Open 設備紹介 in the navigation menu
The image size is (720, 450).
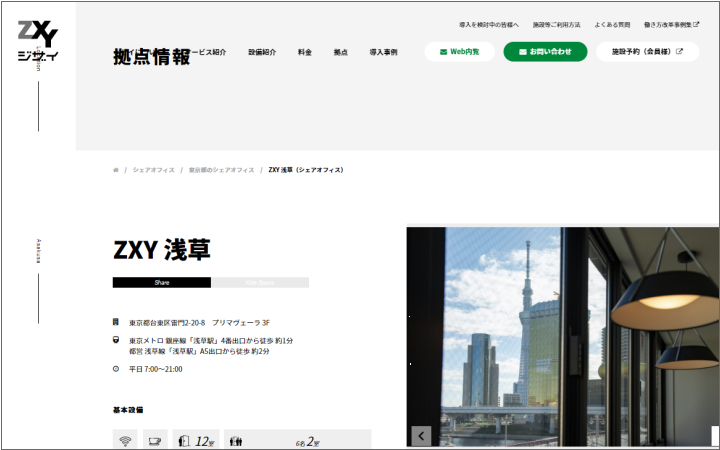[262, 52]
